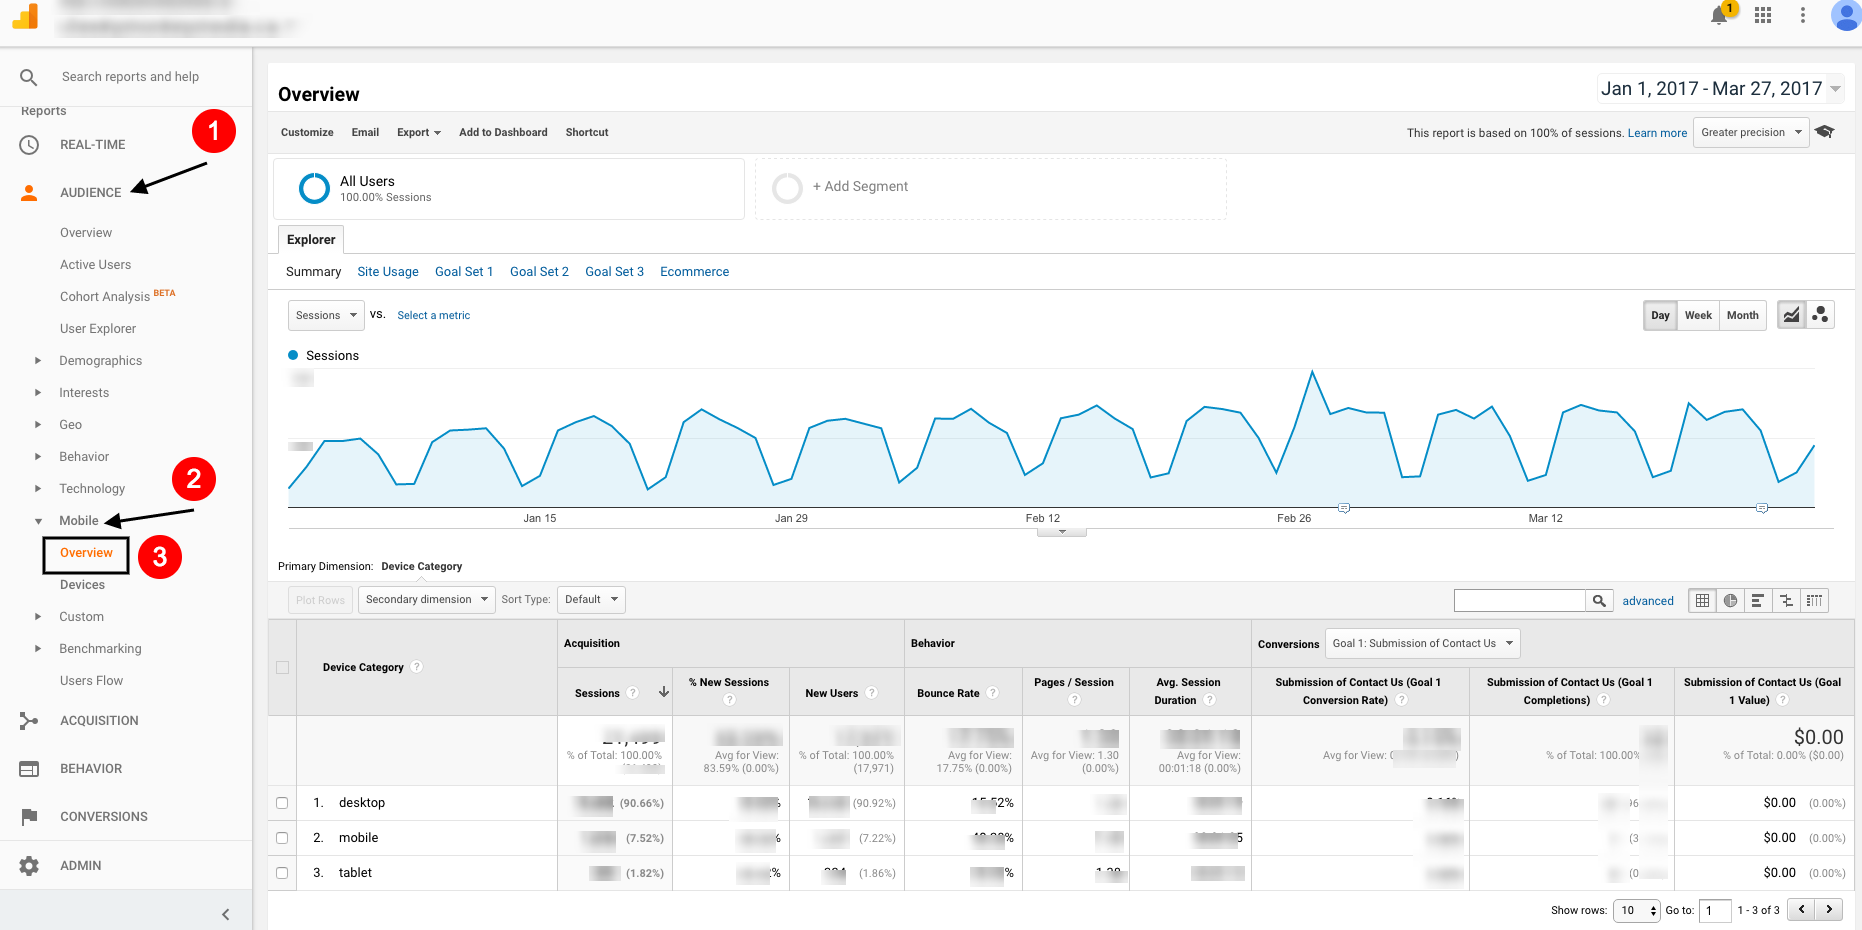Switch to the Goal Set 1 tab

[x=464, y=272]
